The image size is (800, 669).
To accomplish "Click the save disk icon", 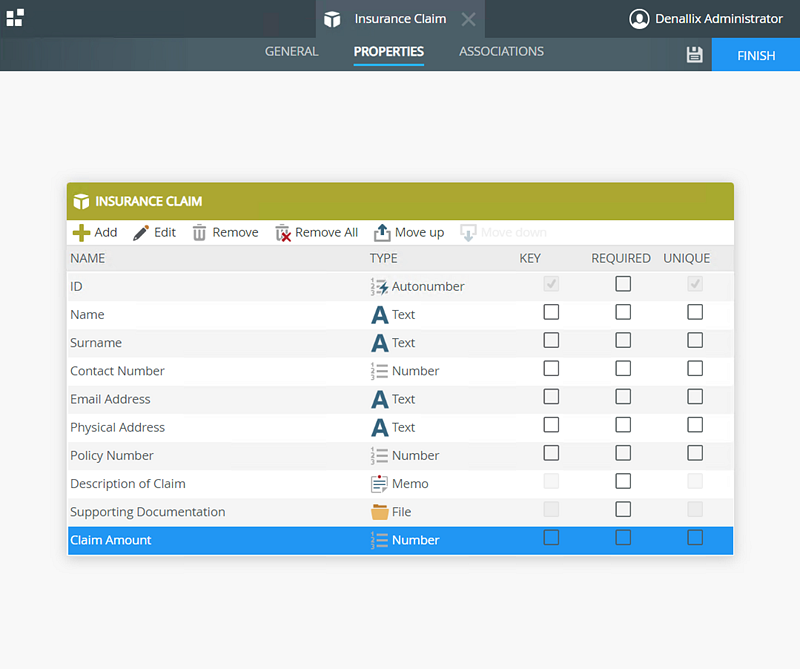I will [695, 55].
